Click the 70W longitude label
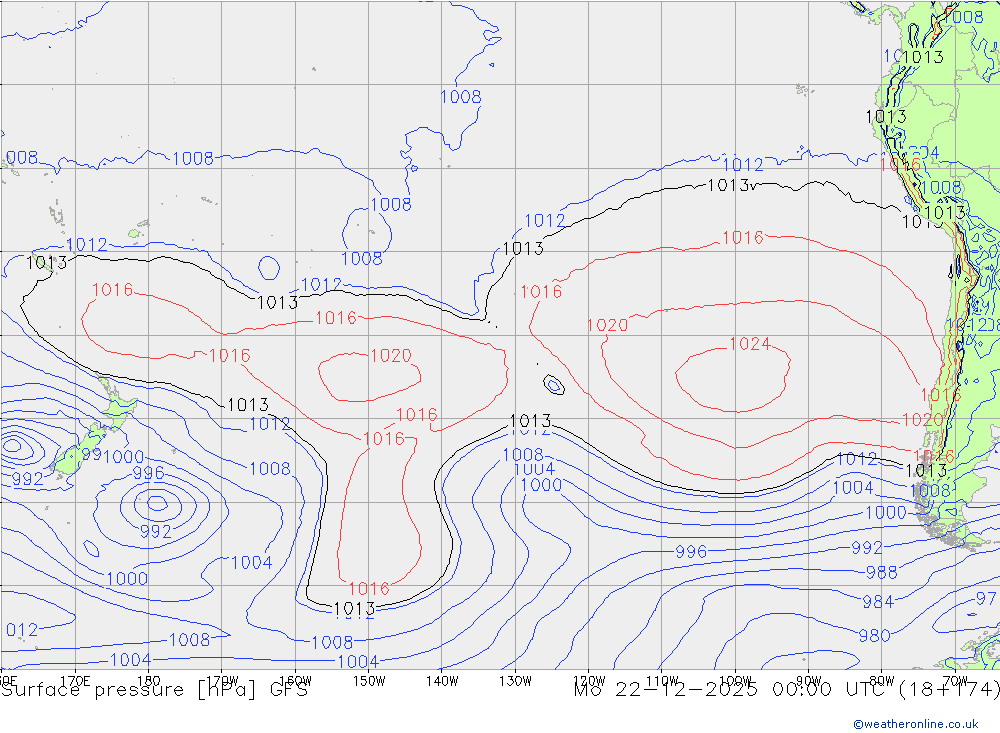Image resolution: width=1000 pixels, height=733 pixels. point(955,681)
